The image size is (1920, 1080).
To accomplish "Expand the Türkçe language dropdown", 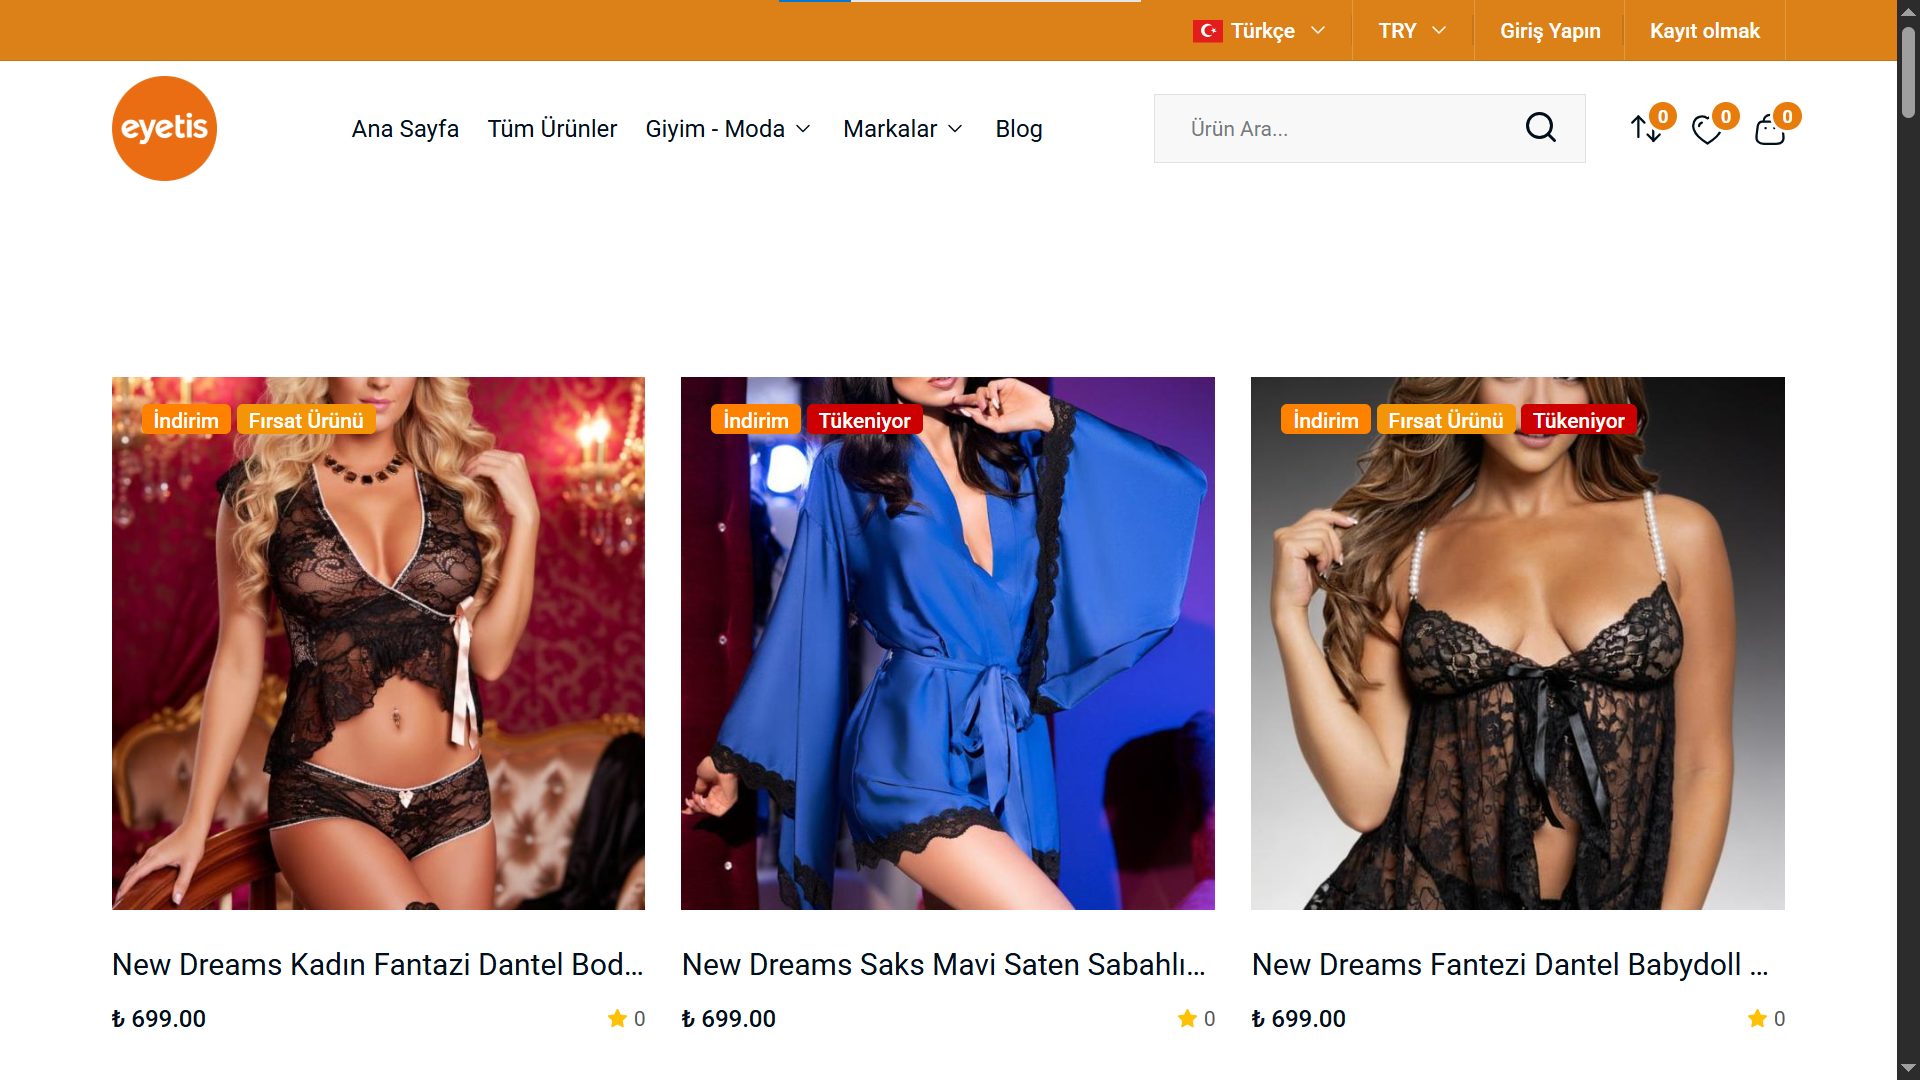I will (1262, 31).
